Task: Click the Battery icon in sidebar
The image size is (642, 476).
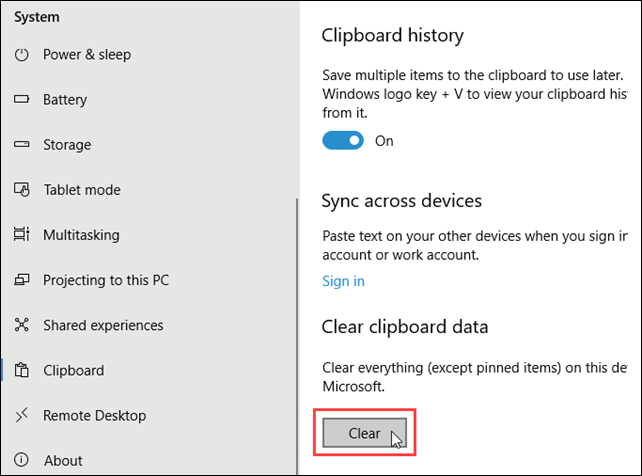Action: [22, 99]
